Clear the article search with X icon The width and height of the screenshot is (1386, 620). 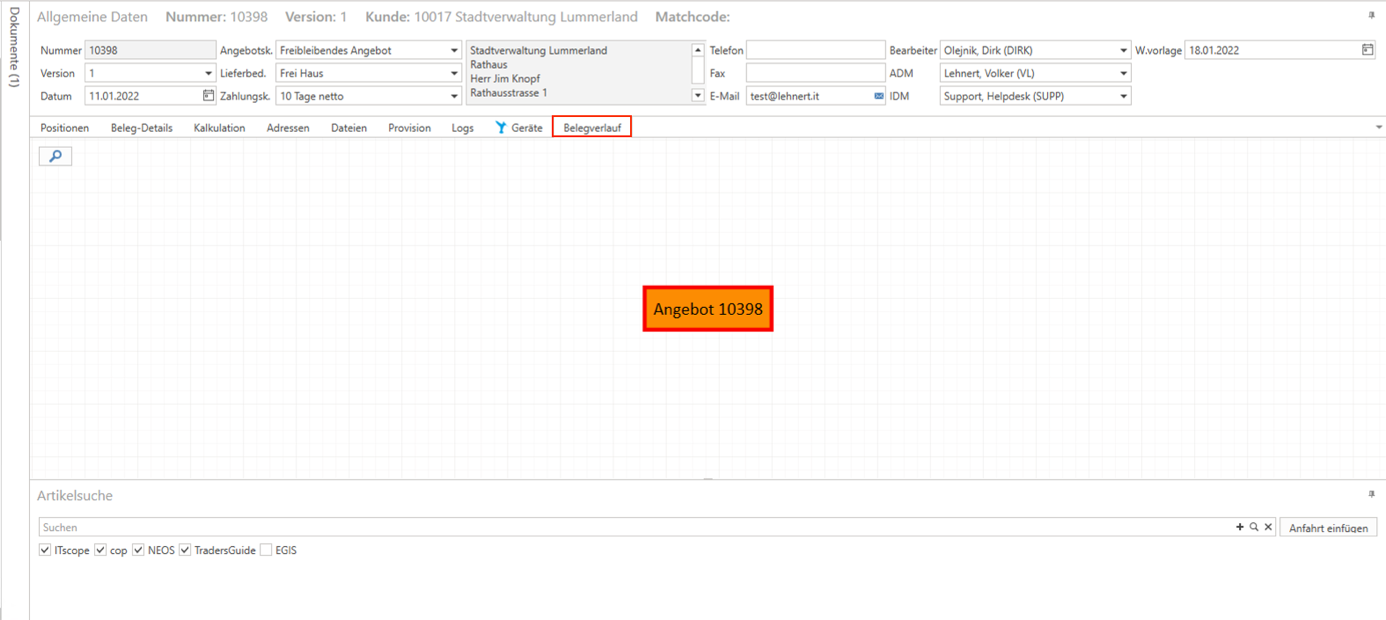coord(1268,527)
